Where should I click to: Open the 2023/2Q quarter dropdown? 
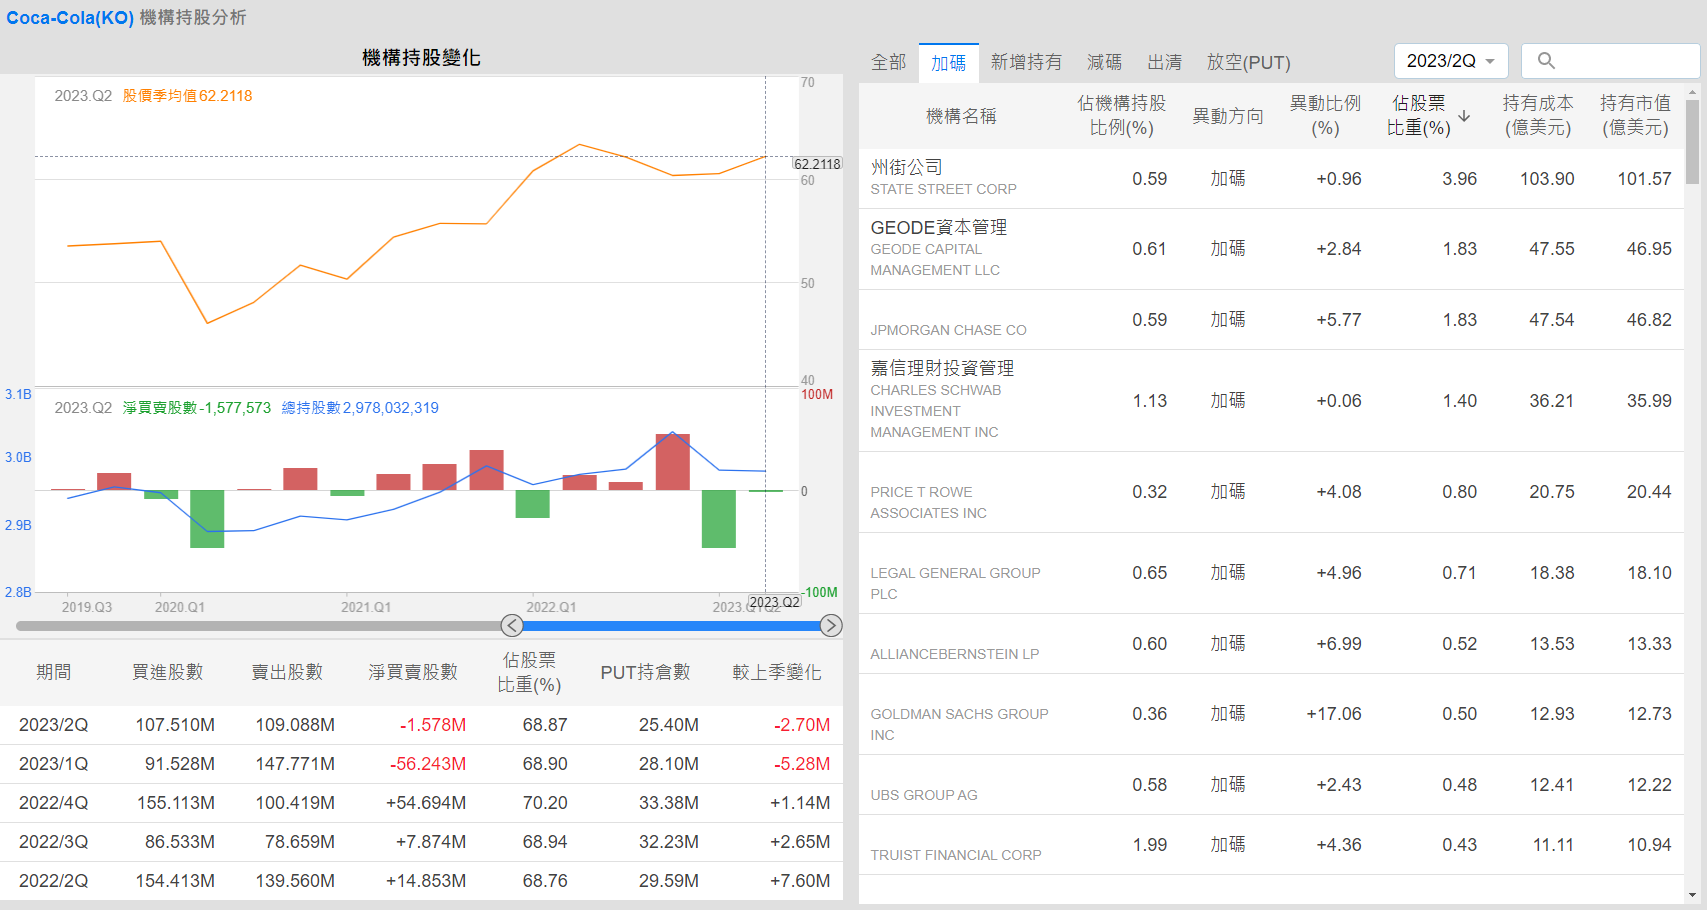(1450, 61)
